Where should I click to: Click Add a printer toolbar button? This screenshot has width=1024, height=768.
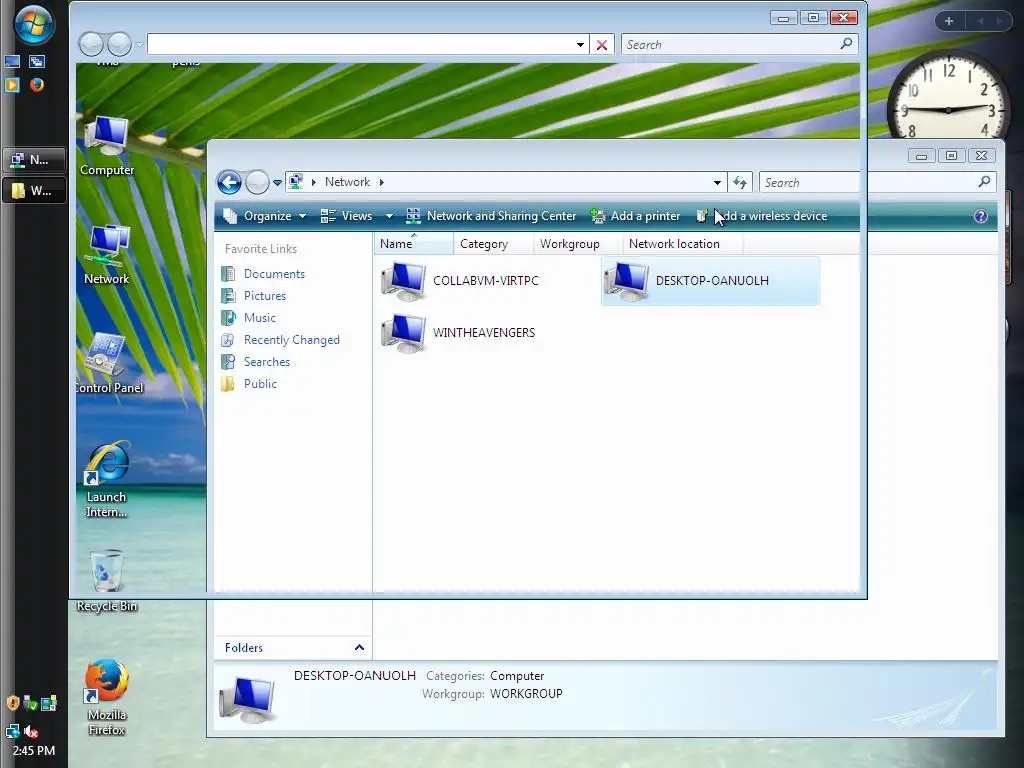coord(635,216)
